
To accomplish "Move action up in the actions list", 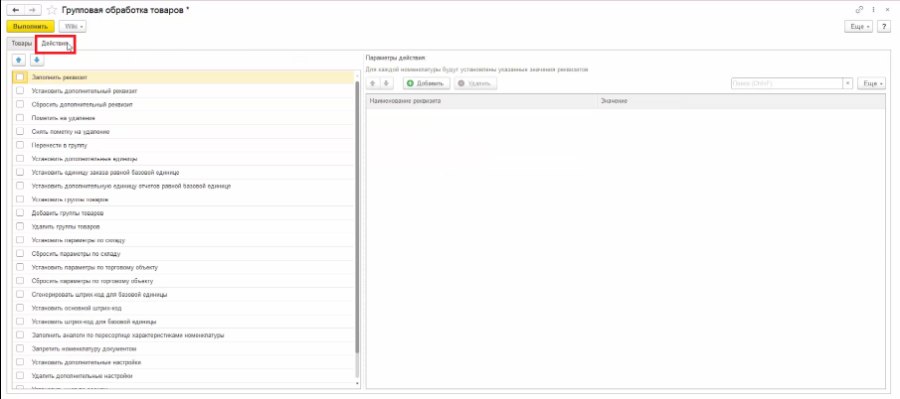I will point(19,60).
